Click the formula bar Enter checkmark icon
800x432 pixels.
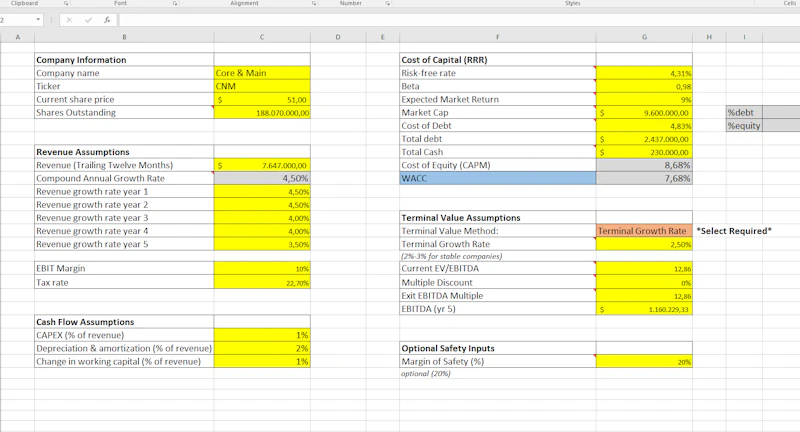(88, 20)
